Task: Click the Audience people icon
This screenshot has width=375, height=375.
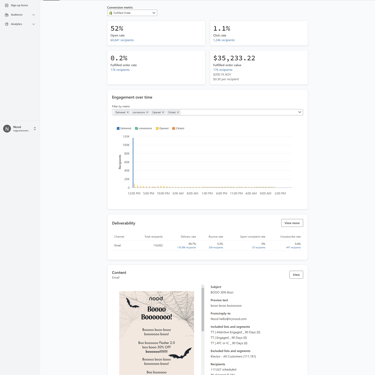Action: (x=7, y=15)
